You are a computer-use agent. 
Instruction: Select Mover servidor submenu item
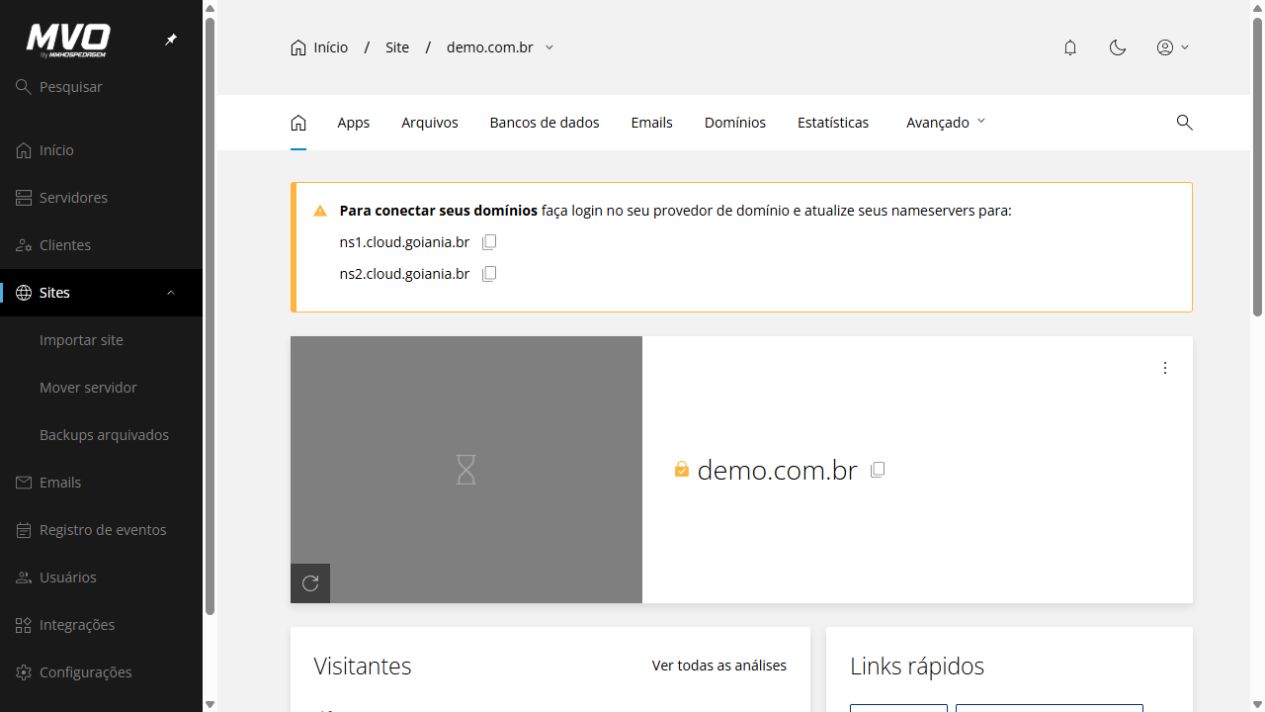(101, 388)
